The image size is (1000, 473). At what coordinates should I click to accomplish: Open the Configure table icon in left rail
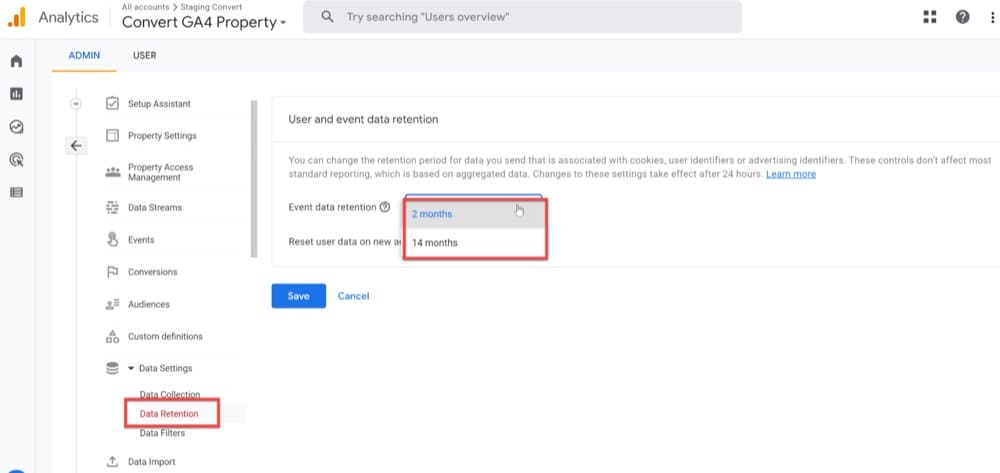[x=17, y=192]
